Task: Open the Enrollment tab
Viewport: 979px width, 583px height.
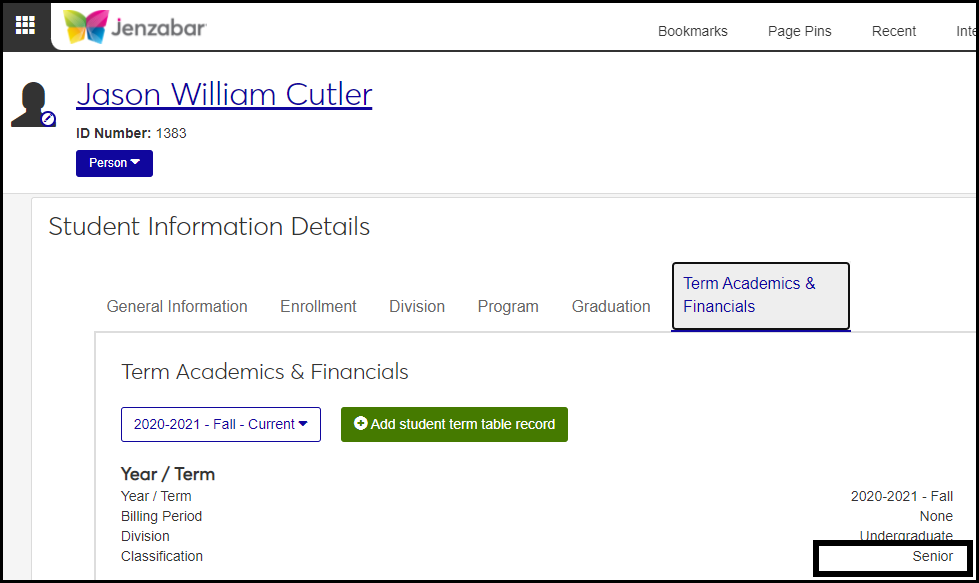Action: [x=318, y=307]
